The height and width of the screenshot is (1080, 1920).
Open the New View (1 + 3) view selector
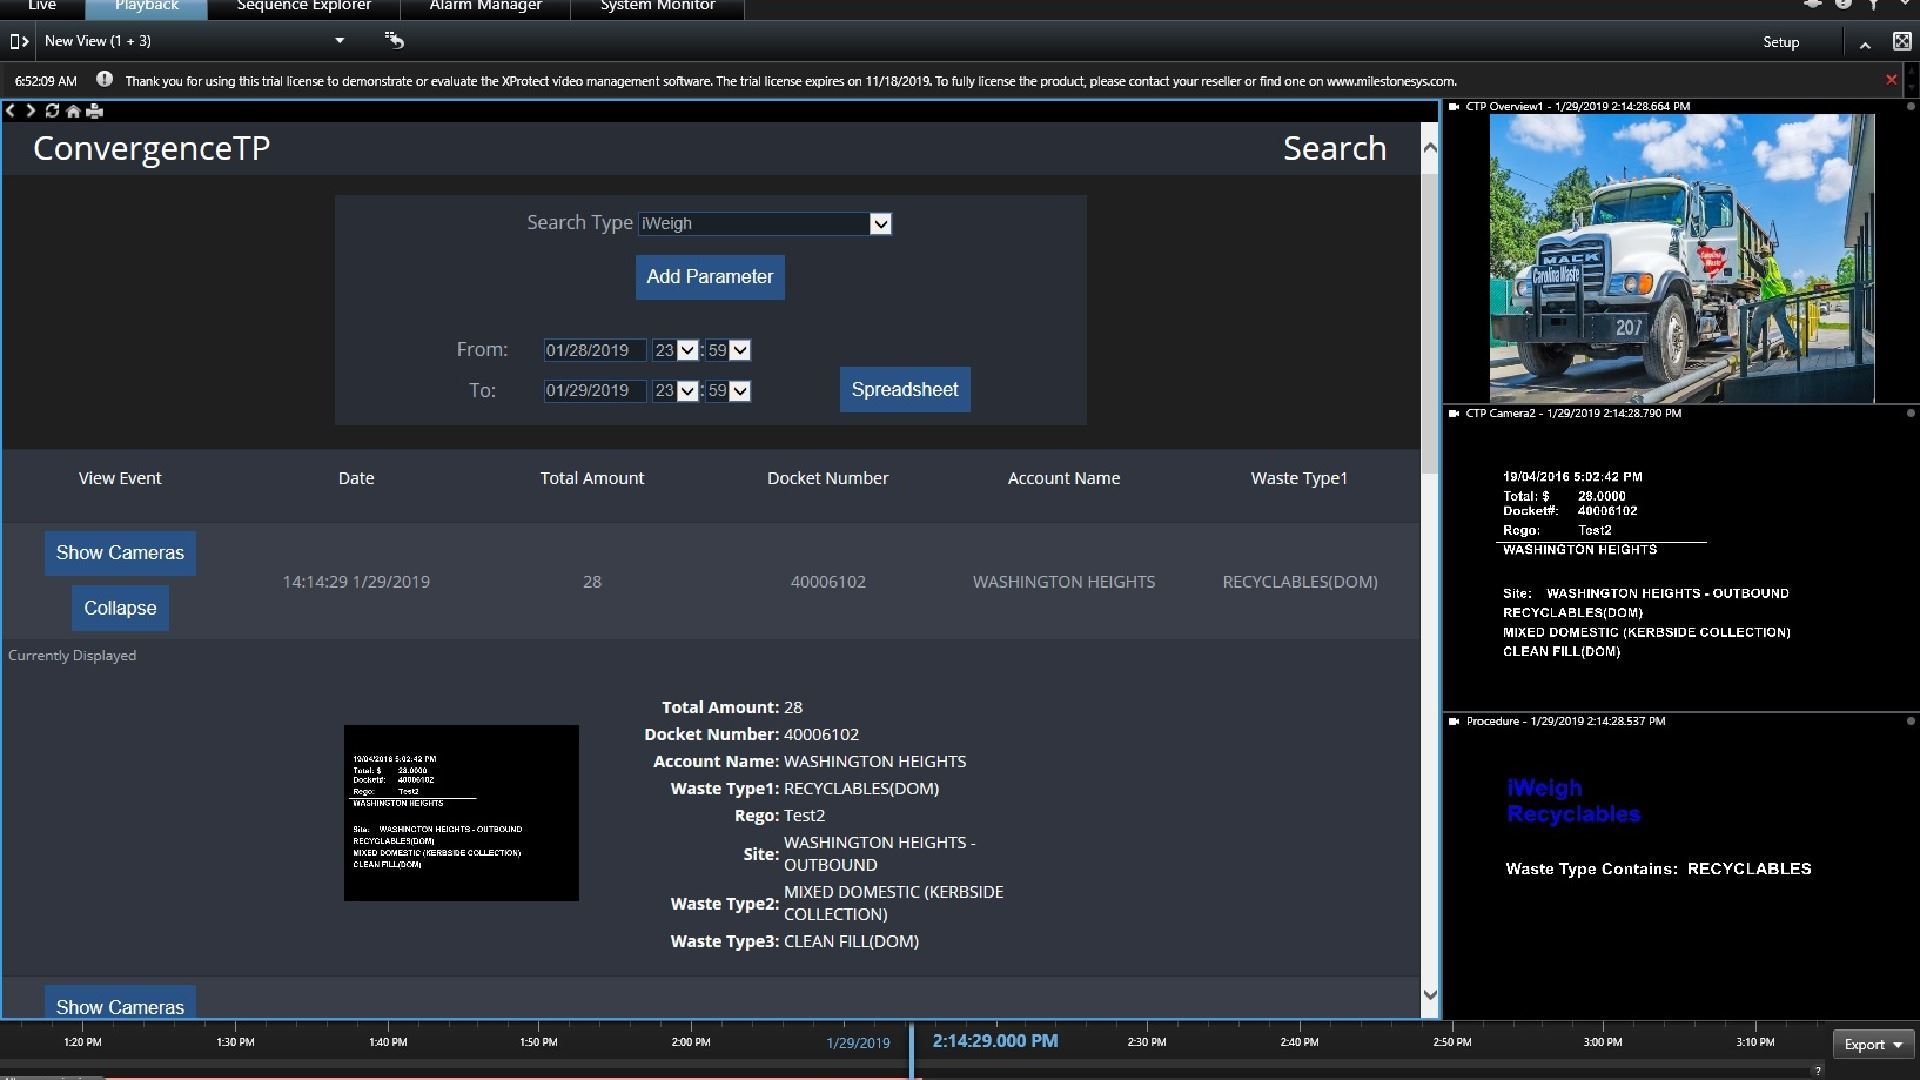tap(195, 41)
